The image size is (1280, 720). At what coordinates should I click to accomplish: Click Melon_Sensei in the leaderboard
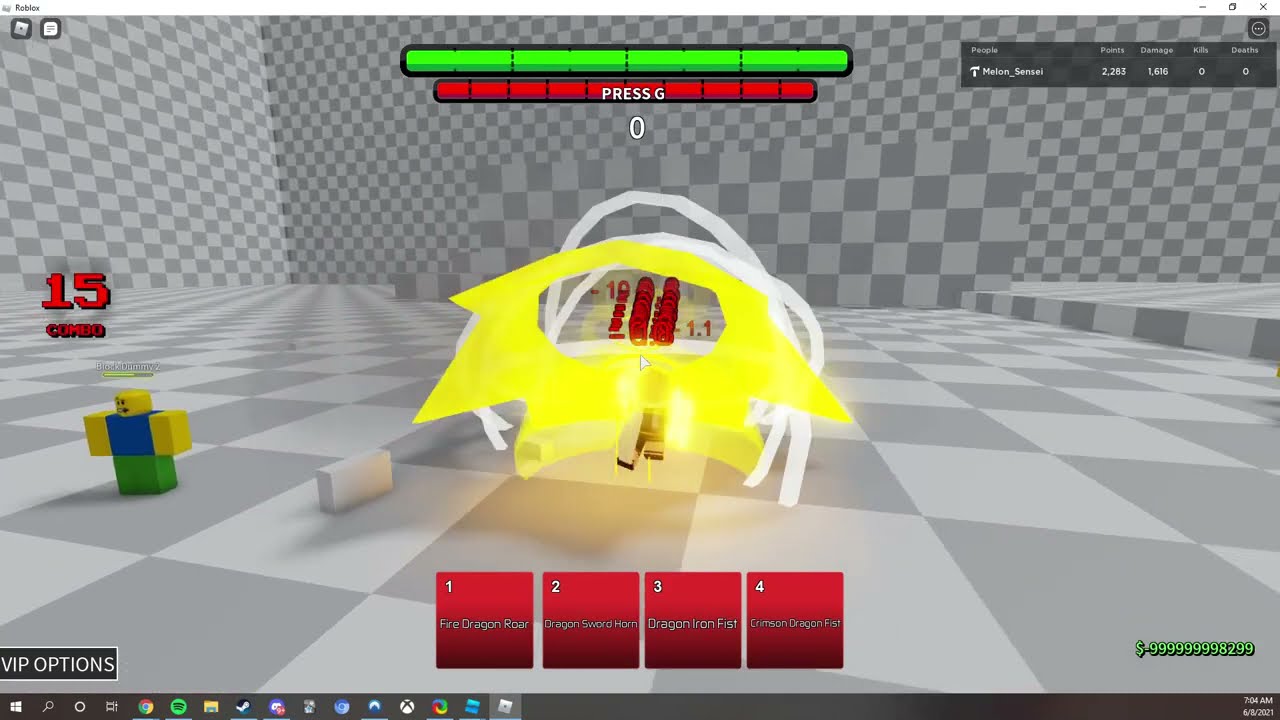pos(1012,72)
